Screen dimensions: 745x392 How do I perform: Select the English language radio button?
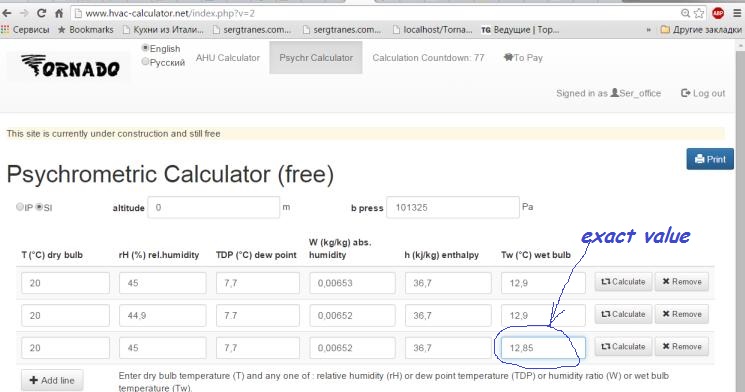tap(145, 48)
